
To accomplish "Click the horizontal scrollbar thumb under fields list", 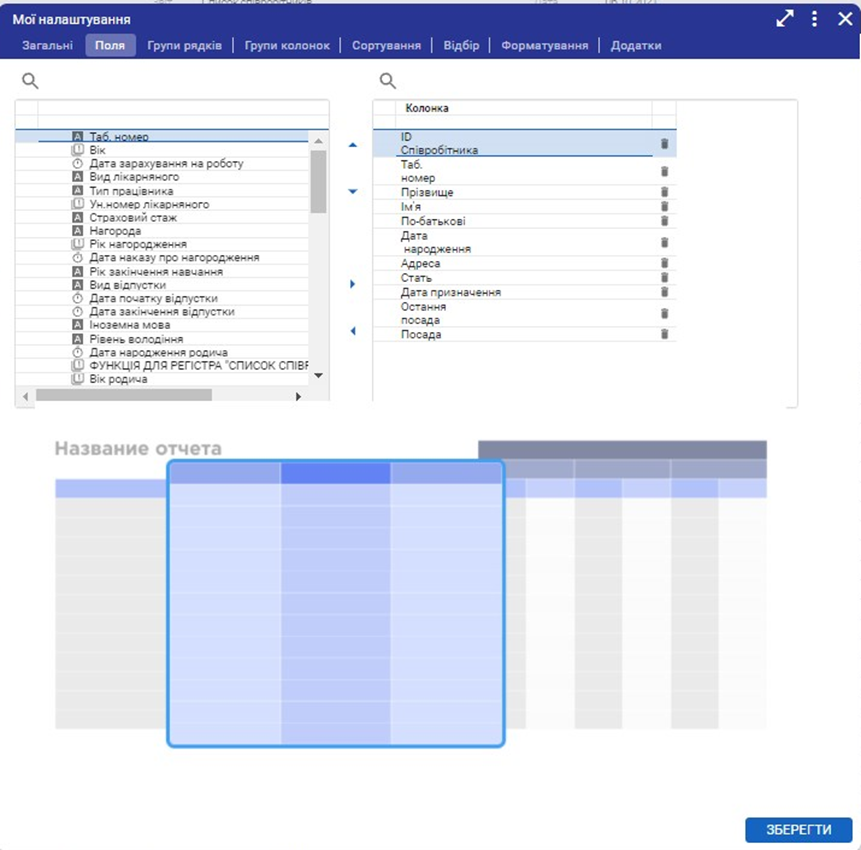I will [x=123, y=396].
